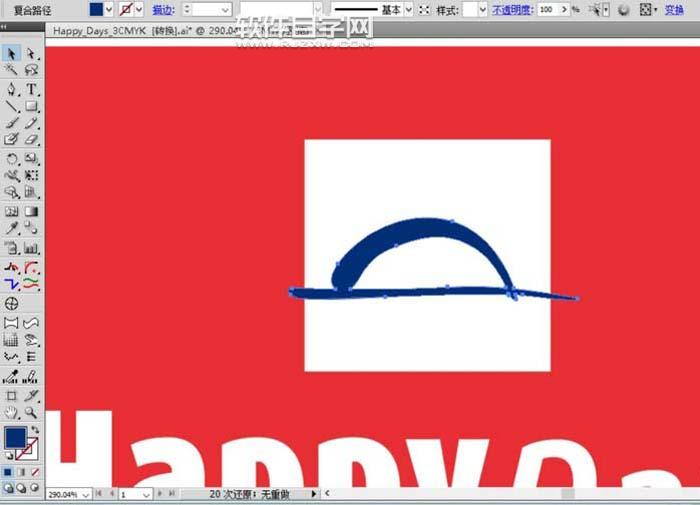
Task: Click the 变换 transform link
Action: (x=674, y=9)
